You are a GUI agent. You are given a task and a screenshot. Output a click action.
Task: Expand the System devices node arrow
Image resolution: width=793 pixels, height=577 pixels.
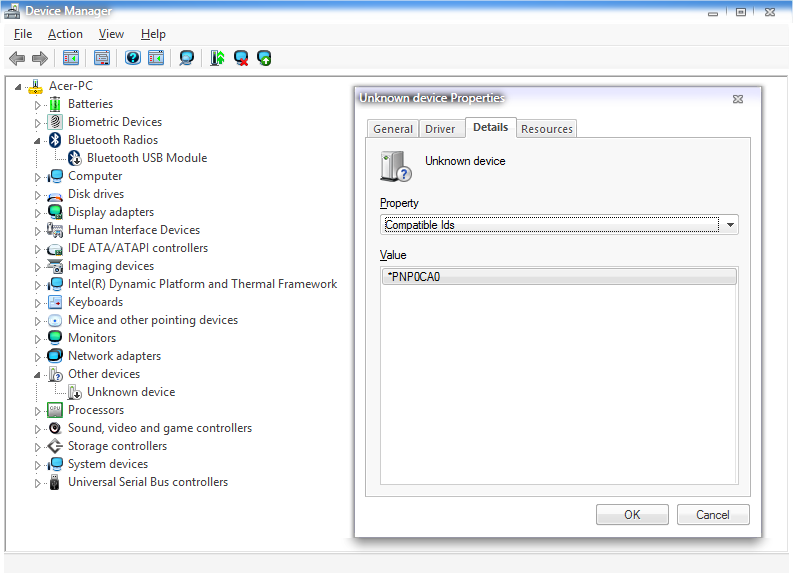[37, 465]
